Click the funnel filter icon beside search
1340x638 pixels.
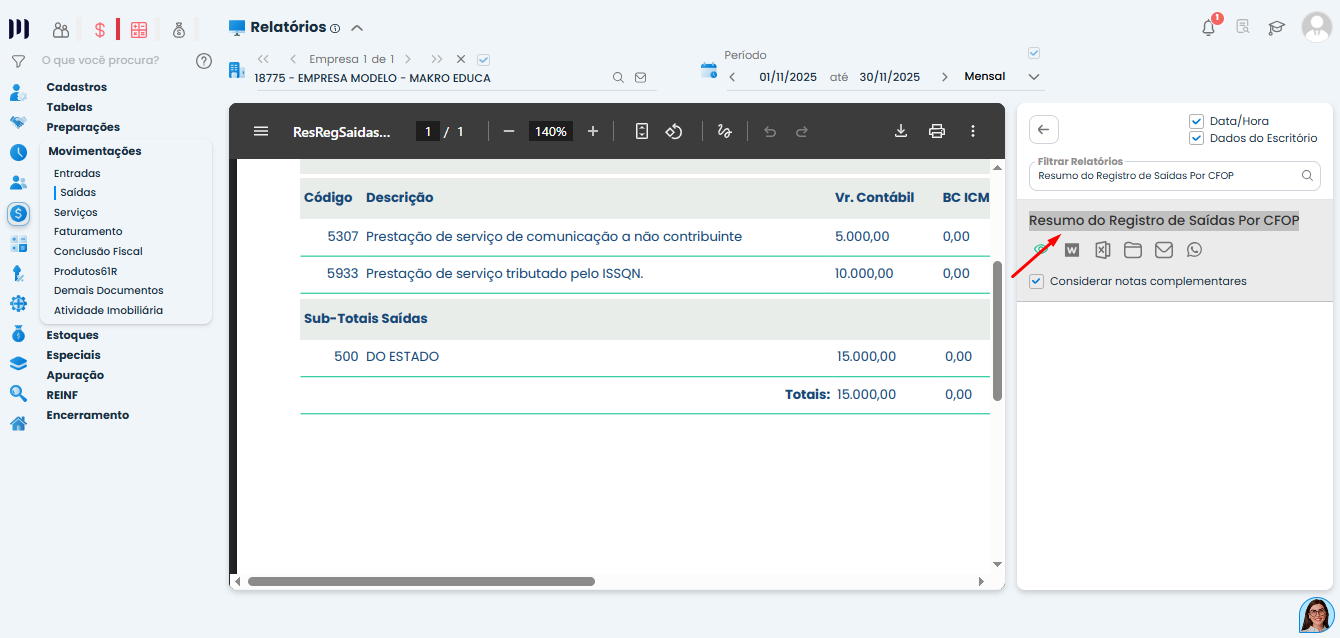coord(18,61)
